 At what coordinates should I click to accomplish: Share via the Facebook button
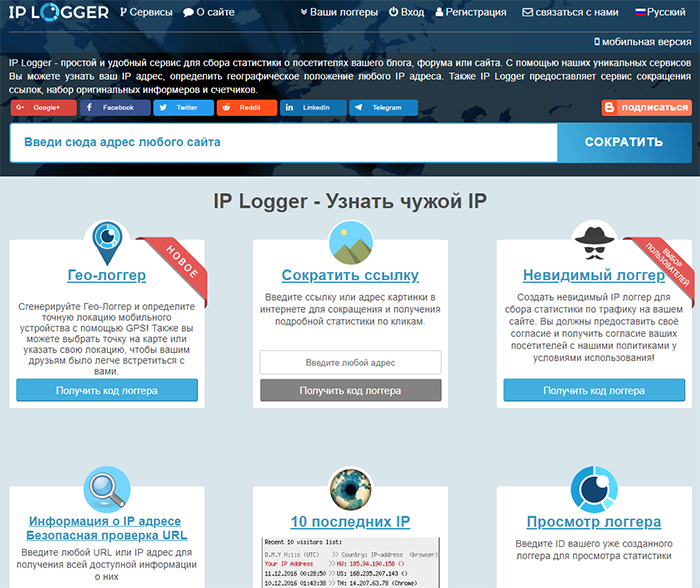pyautogui.click(x=115, y=108)
